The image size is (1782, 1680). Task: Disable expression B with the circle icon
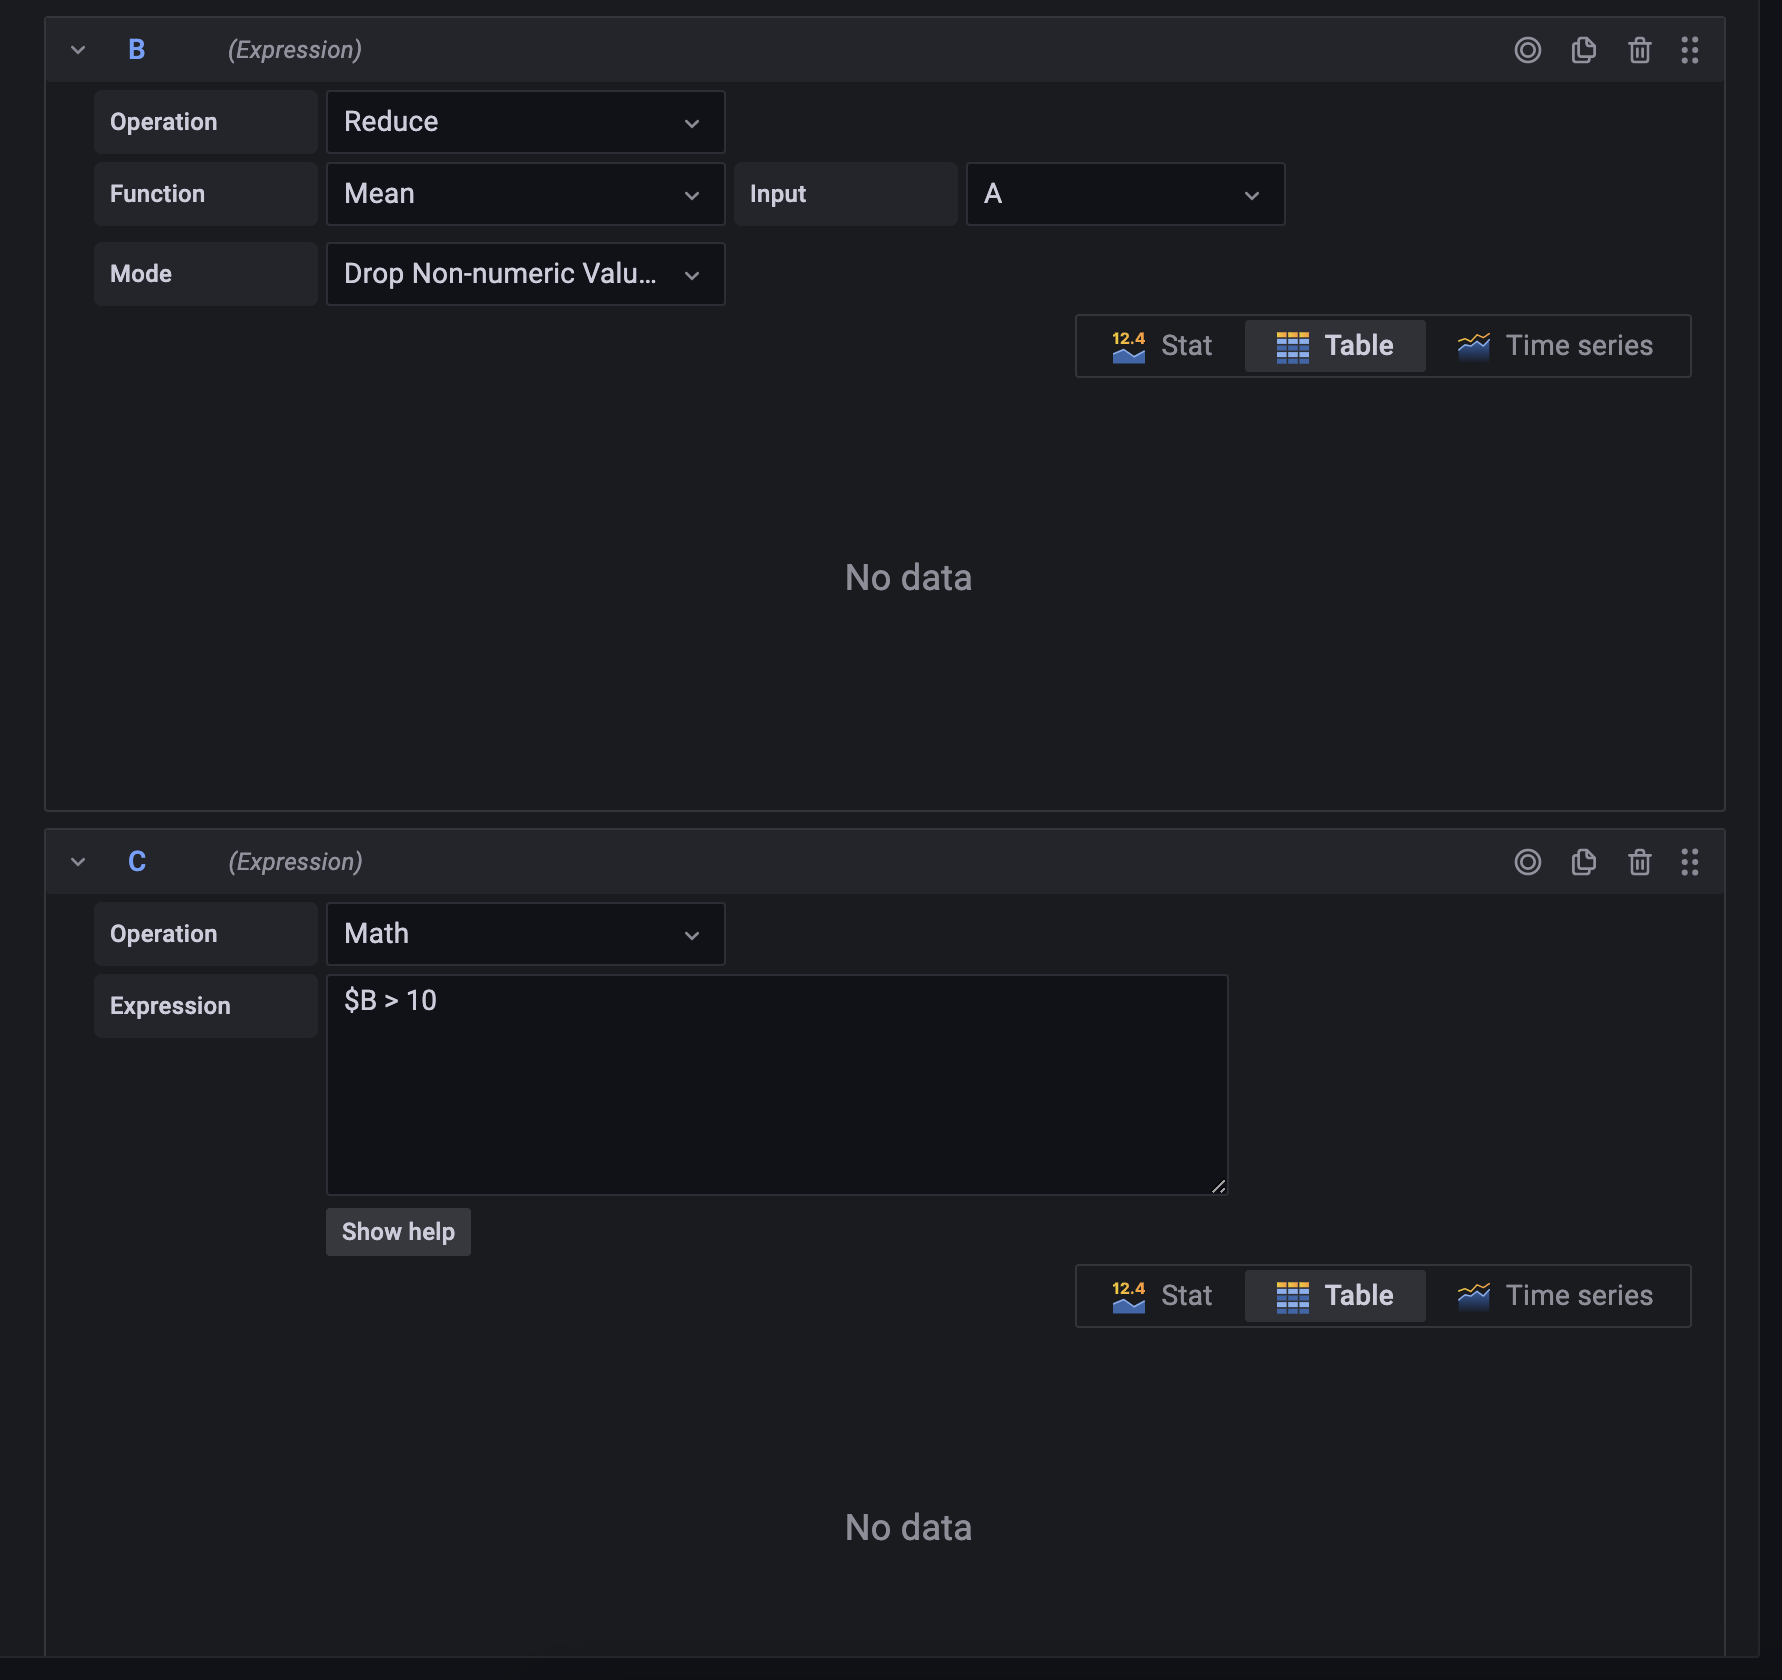pyautogui.click(x=1528, y=49)
